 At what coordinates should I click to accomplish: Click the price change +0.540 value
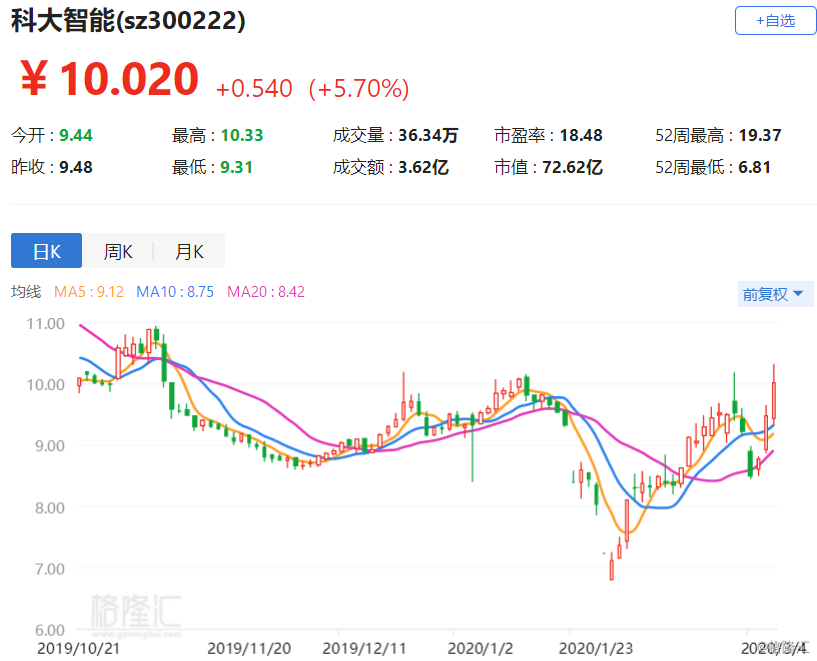(254, 89)
